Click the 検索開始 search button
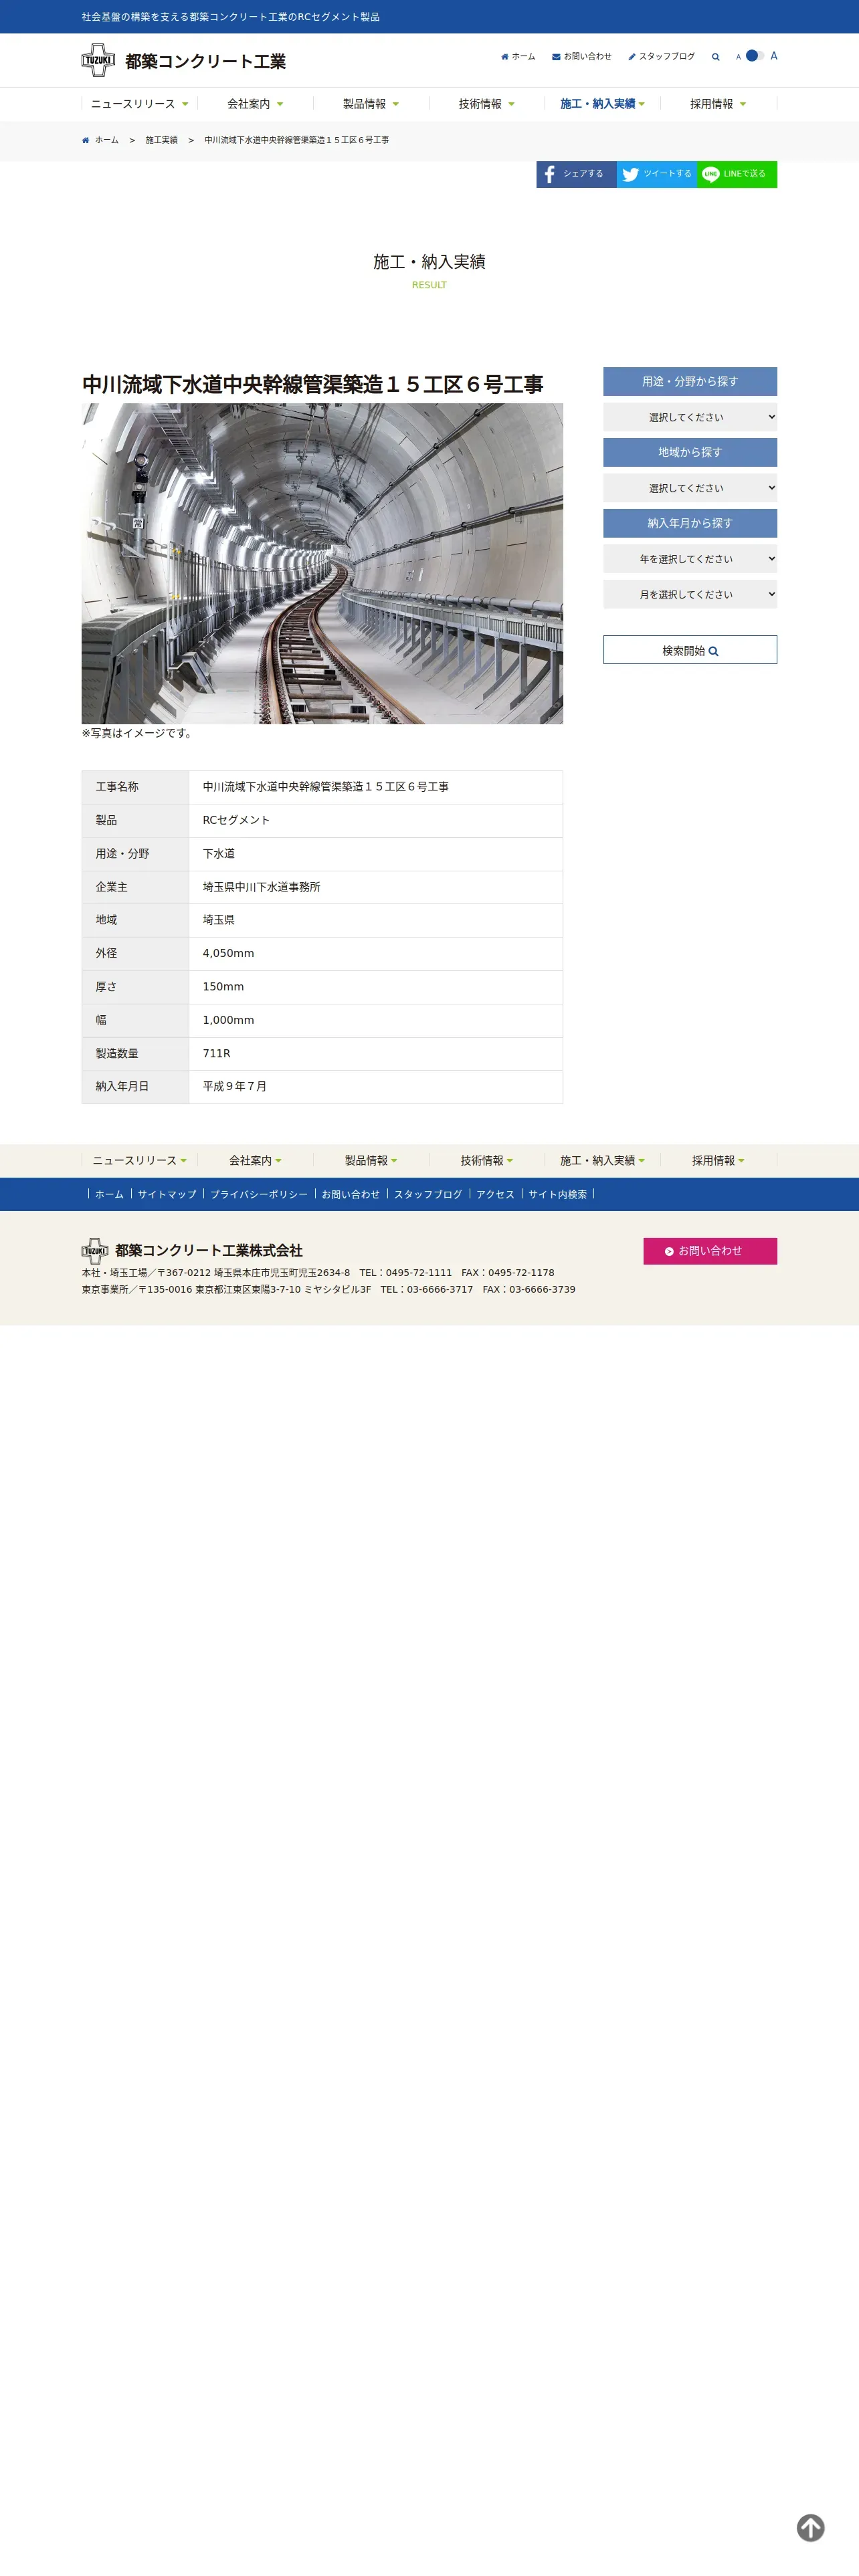859x2576 pixels. click(690, 650)
